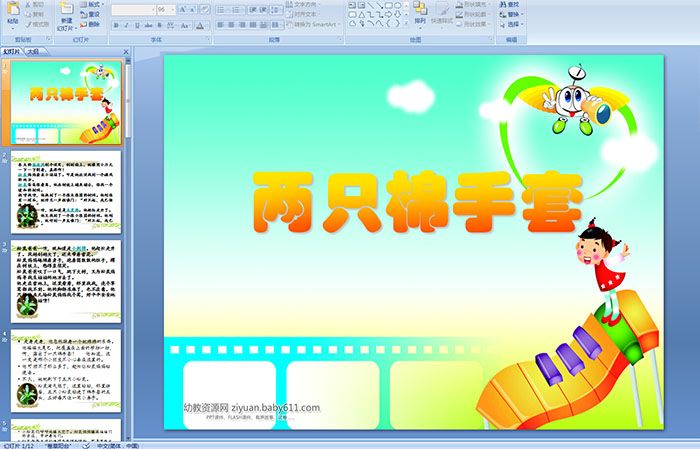Viewport: 700px width, 449px height.
Task: Open Quick Styles (快速样式) gallery
Action: [442, 14]
